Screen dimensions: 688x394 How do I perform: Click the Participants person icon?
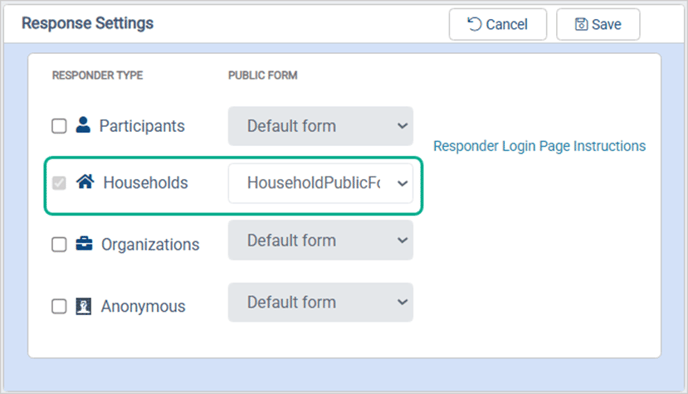tap(83, 125)
